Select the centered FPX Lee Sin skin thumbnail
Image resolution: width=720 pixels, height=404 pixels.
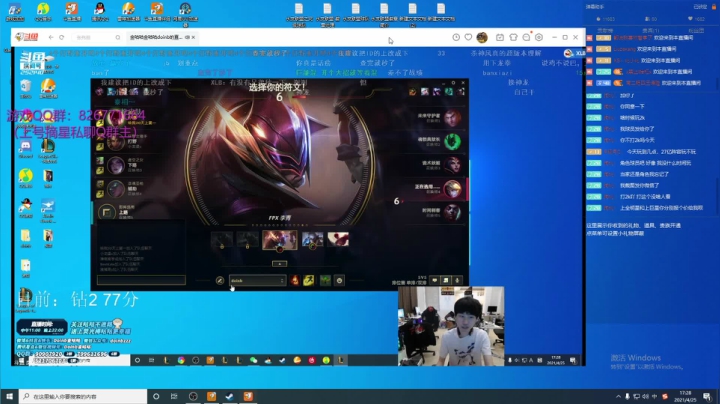[279, 240]
